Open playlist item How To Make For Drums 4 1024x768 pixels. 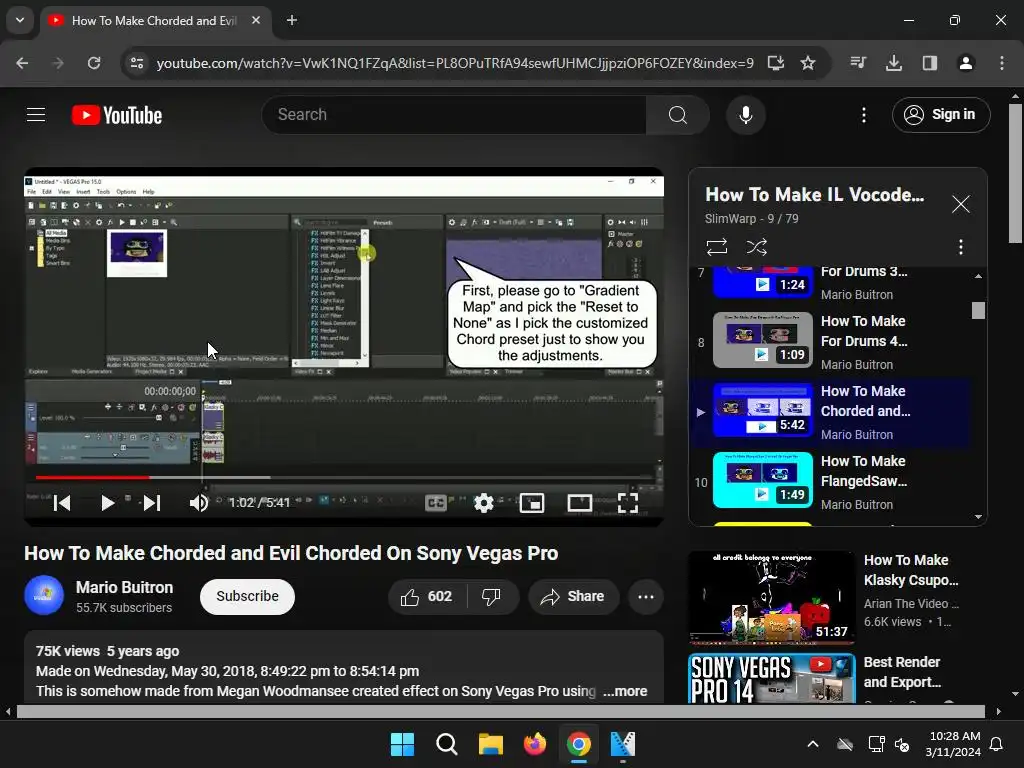coord(829,342)
